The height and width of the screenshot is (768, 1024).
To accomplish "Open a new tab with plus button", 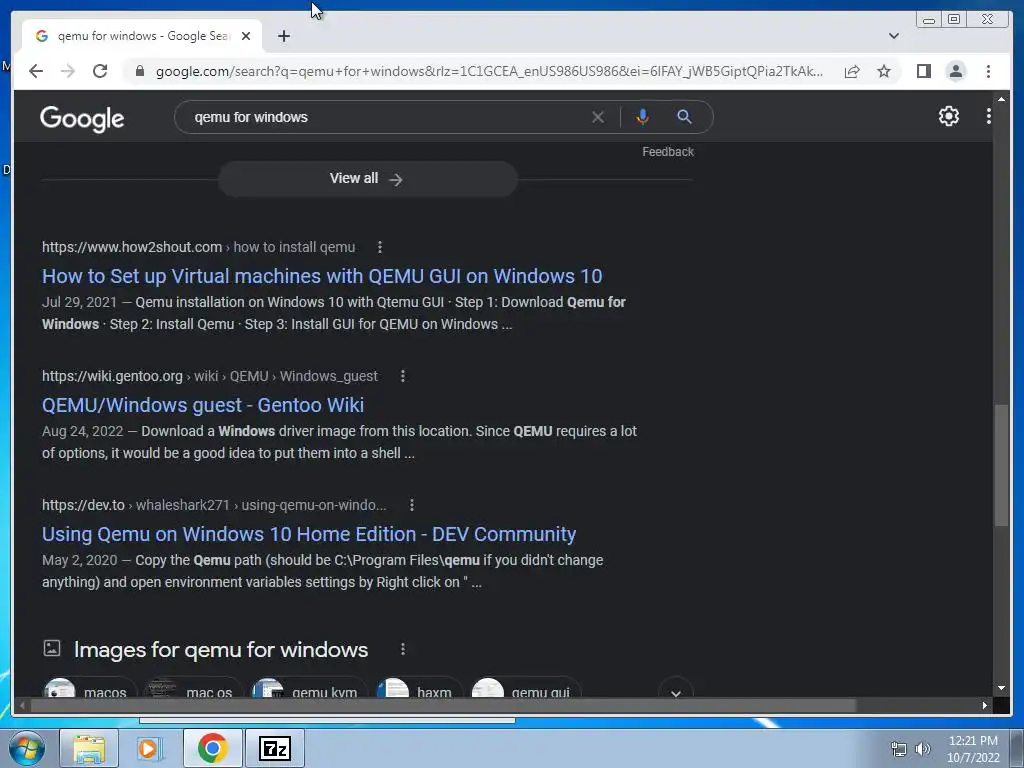I will coord(283,36).
